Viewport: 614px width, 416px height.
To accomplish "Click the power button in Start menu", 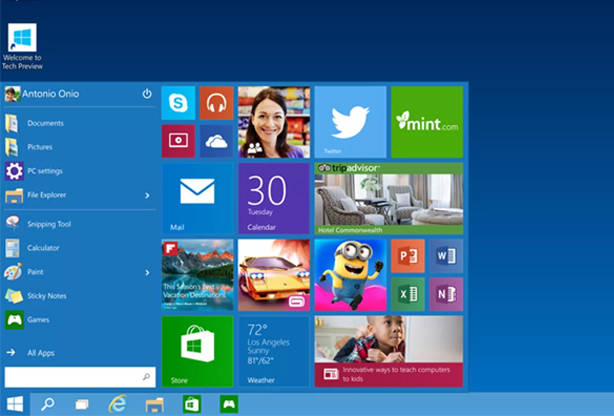I will point(147,94).
